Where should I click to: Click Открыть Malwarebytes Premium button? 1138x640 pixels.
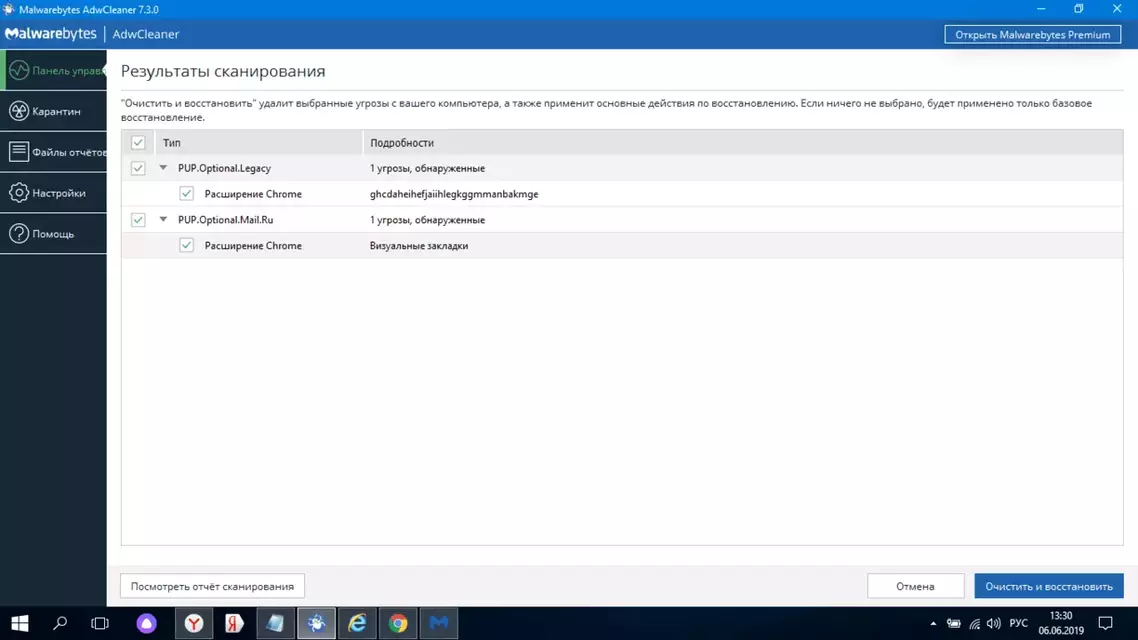(1032, 34)
